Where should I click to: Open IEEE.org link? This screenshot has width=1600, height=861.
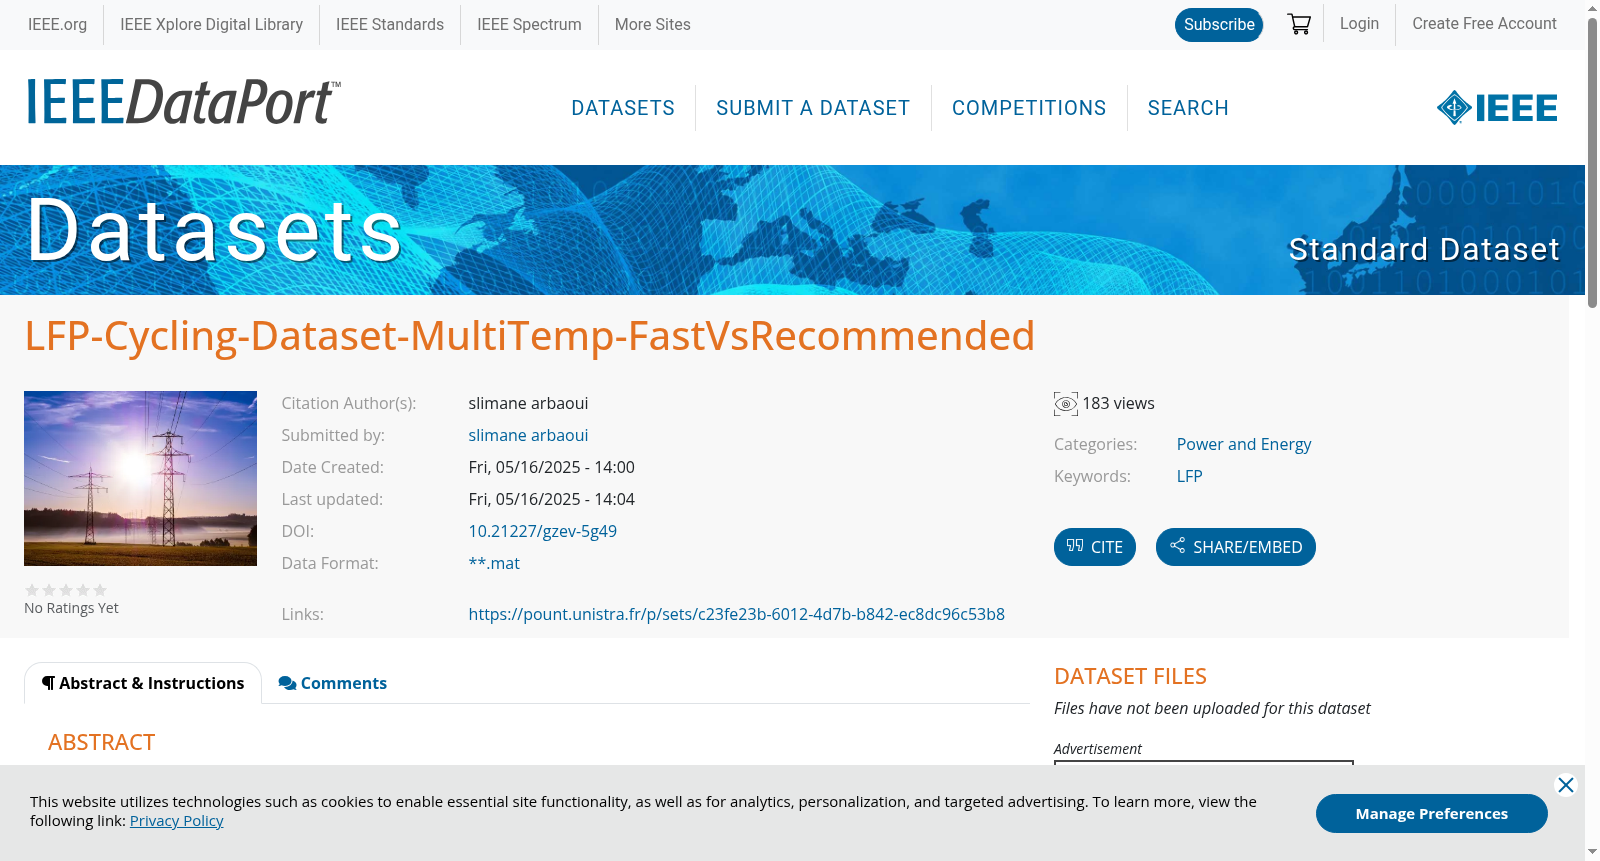(57, 24)
